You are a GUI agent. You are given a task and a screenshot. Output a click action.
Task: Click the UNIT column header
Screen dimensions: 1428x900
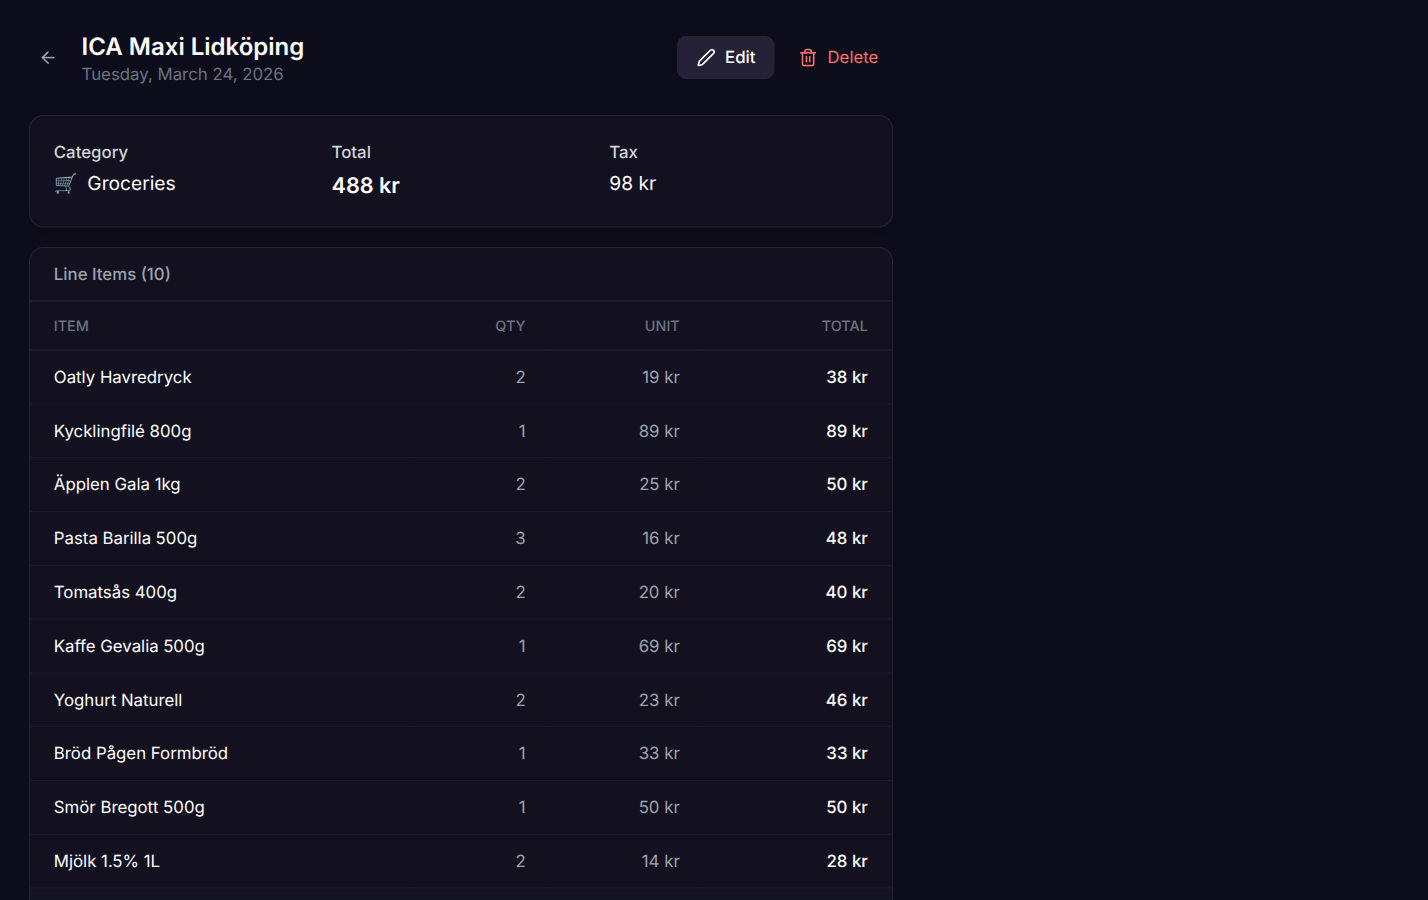662,326
